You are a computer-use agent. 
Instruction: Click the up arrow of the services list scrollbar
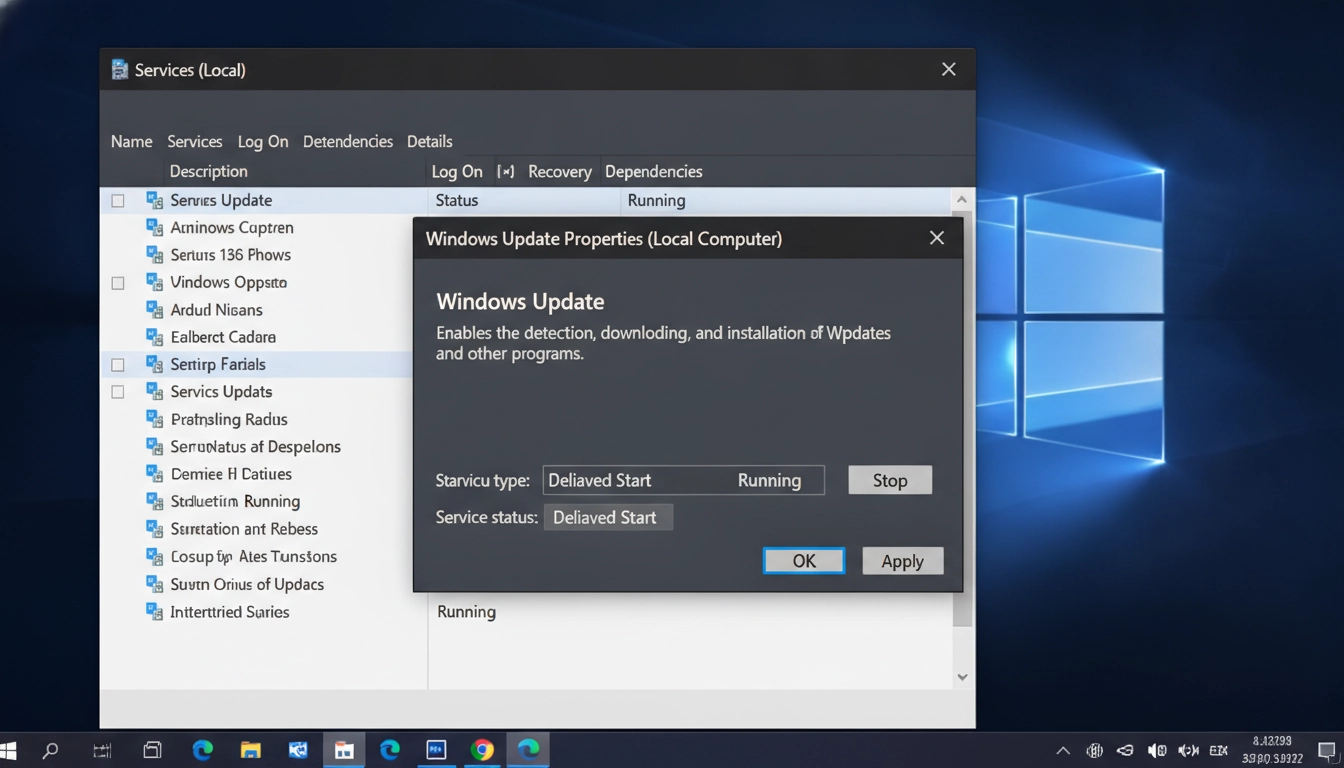pyautogui.click(x=962, y=200)
